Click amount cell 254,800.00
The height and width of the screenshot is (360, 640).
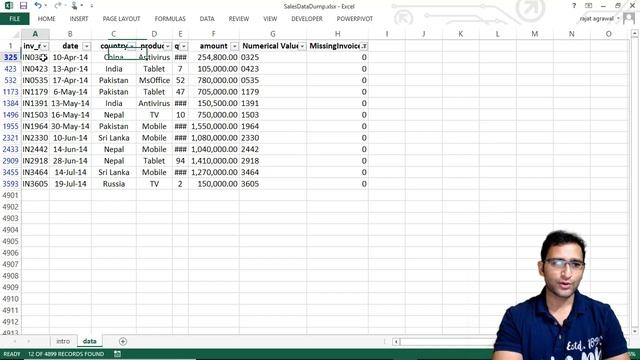point(213,58)
